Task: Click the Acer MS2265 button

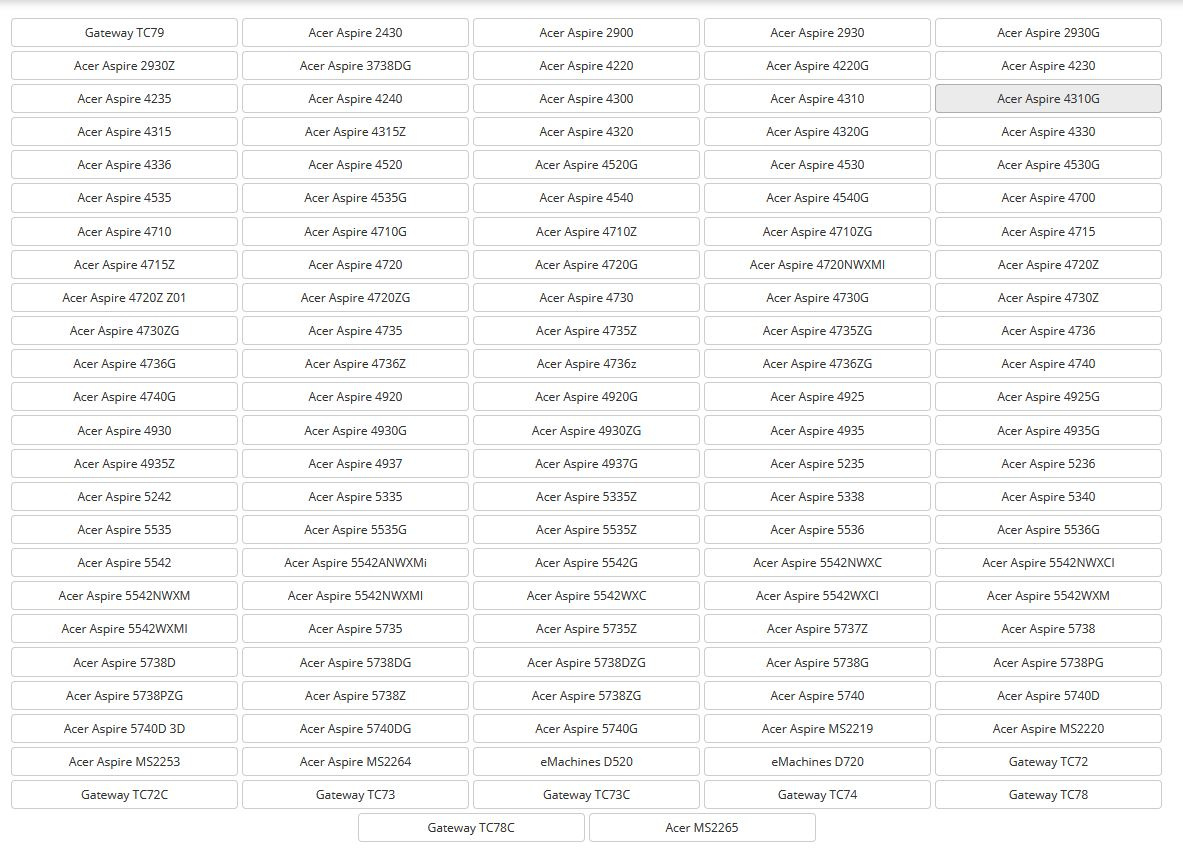Action: tap(702, 828)
